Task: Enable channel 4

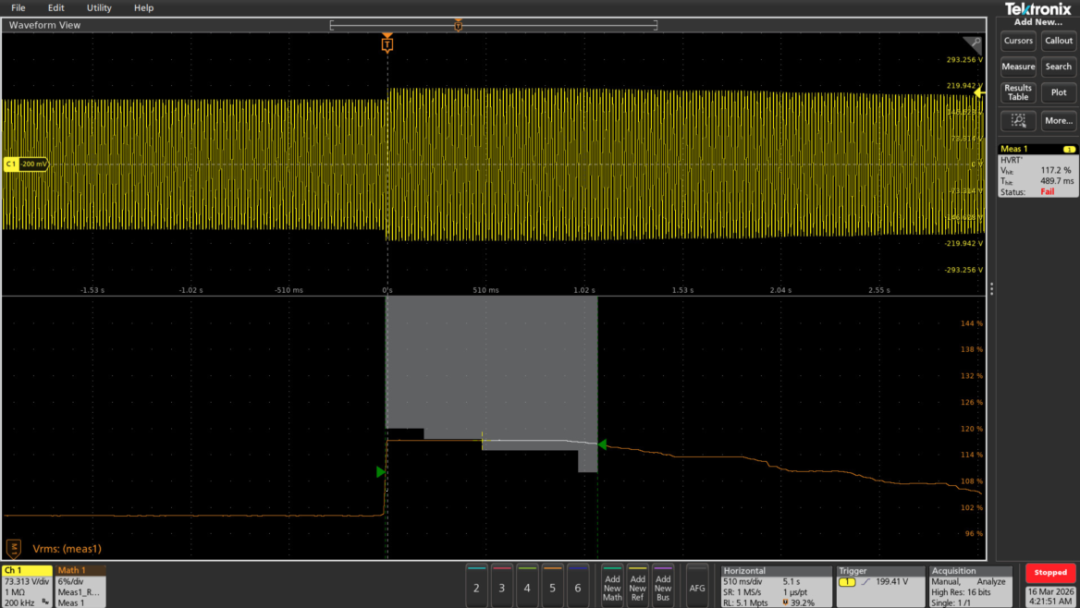Action: click(x=527, y=586)
